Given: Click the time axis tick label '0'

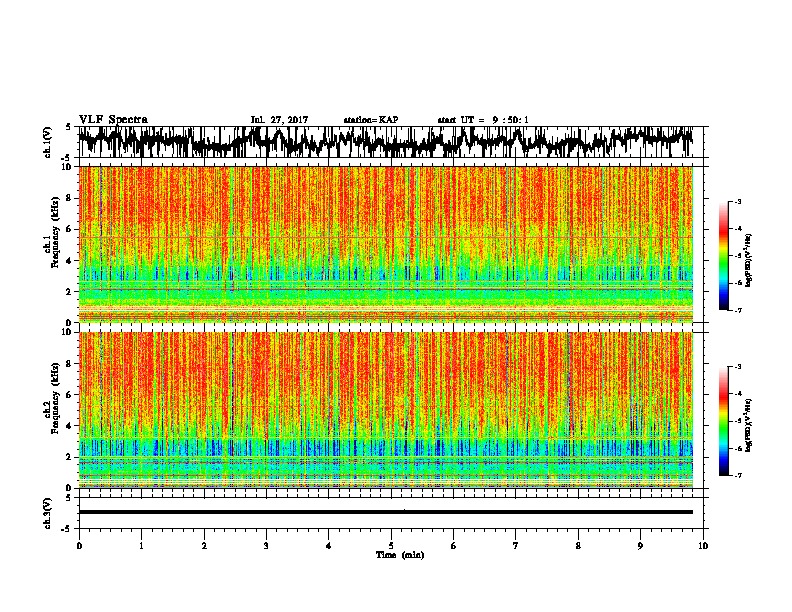Looking at the screenshot, I should click(x=79, y=546).
